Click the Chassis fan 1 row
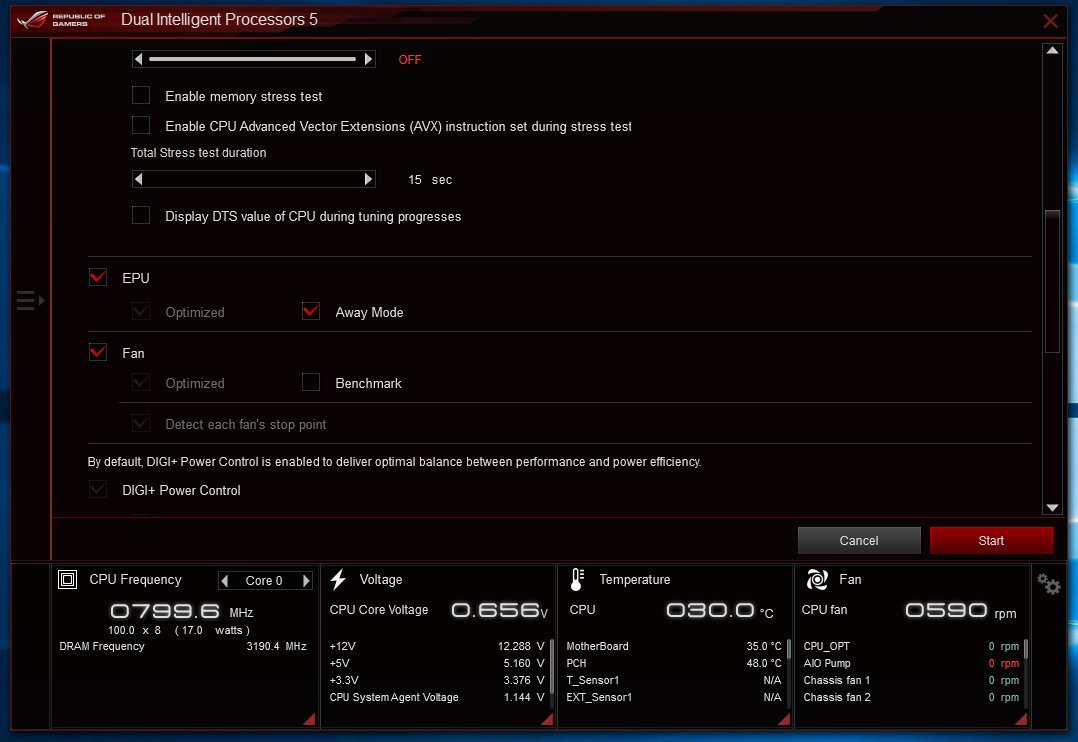Screen dimensions: 1078x742 tap(911, 680)
